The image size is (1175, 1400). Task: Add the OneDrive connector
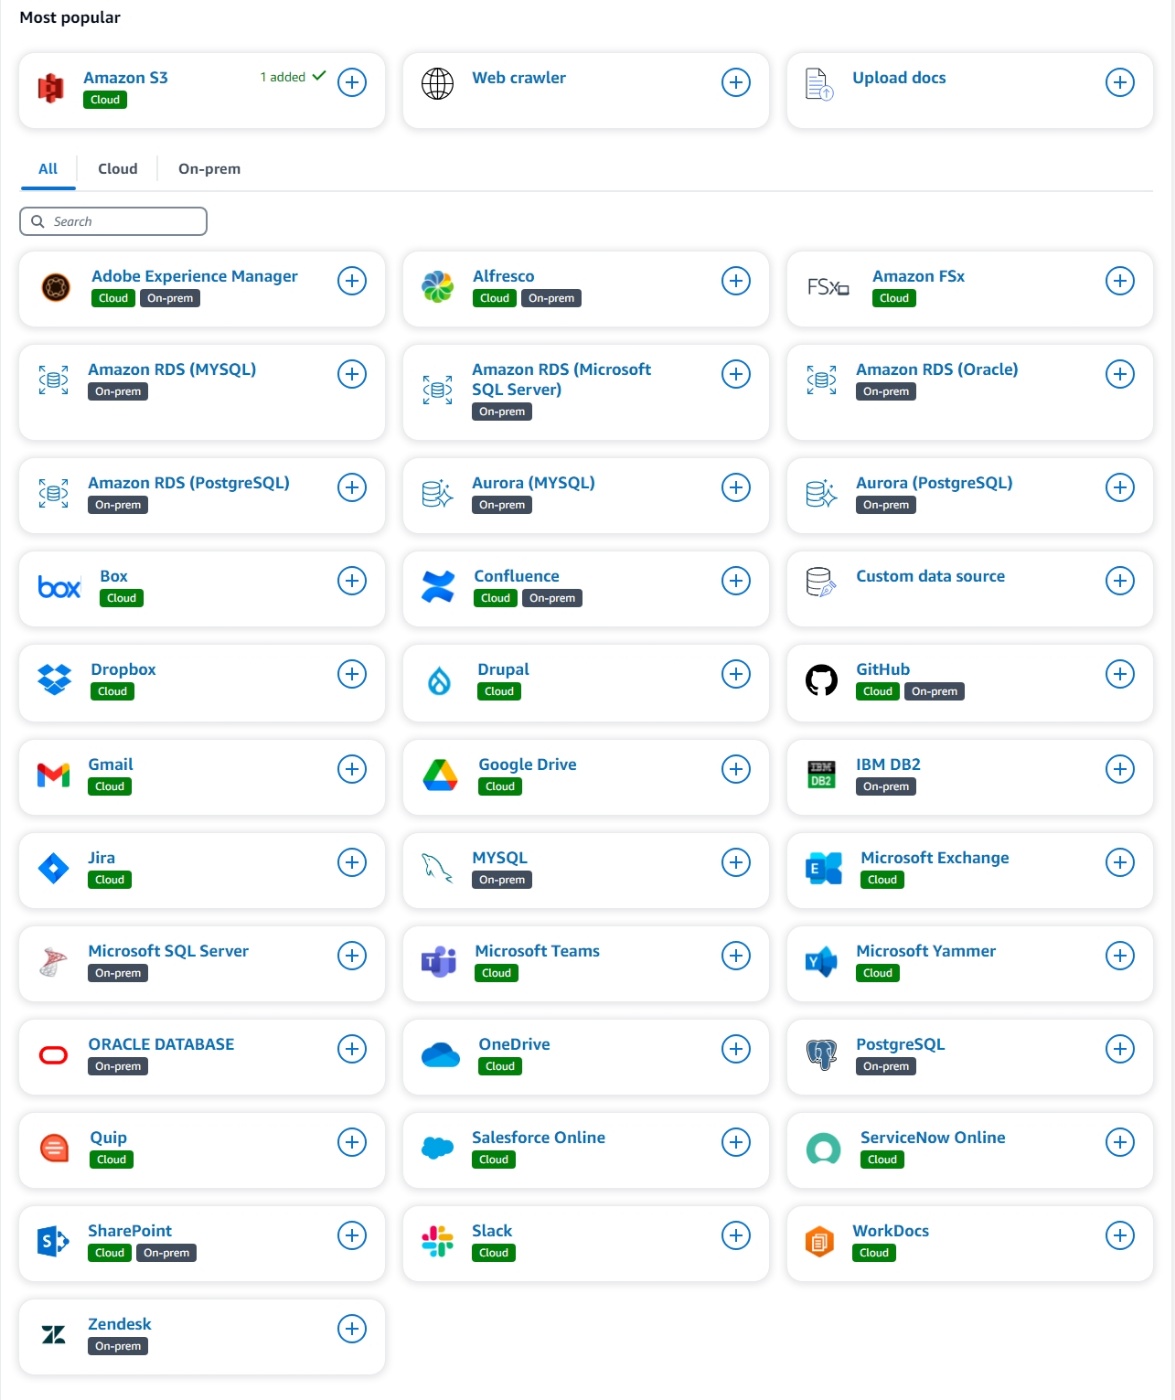pos(736,1049)
